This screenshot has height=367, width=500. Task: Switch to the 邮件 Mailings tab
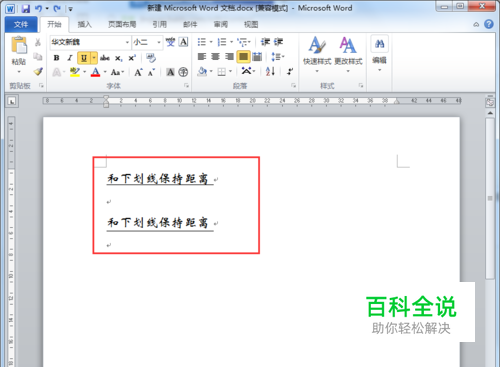pos(190,24)
